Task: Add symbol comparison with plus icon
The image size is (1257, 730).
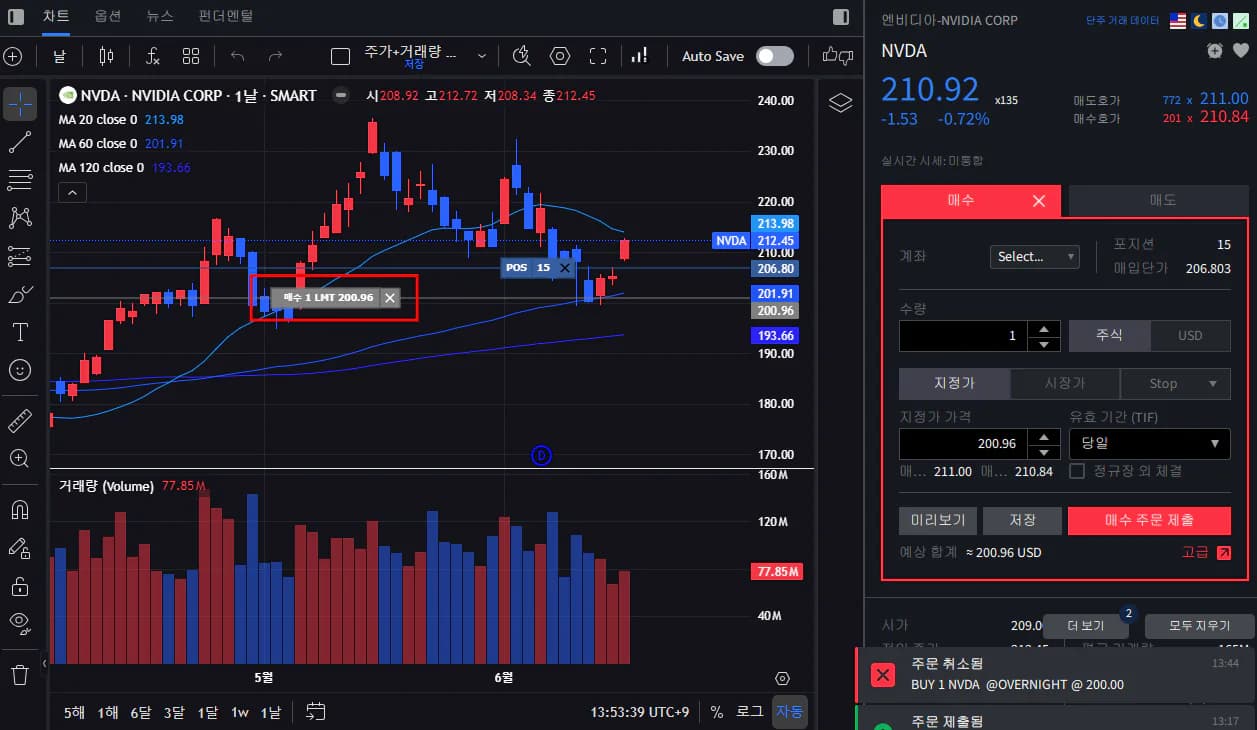Action: coord(13,56)
